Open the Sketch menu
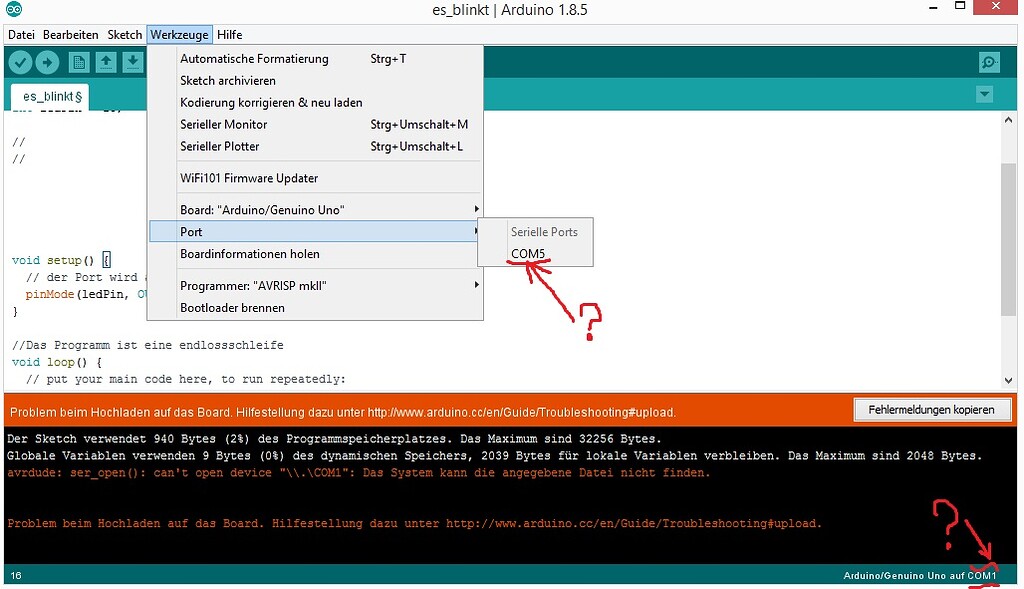Image resolution: width=1024 pixels, height=589 pixels. click(x=125, y=35)
